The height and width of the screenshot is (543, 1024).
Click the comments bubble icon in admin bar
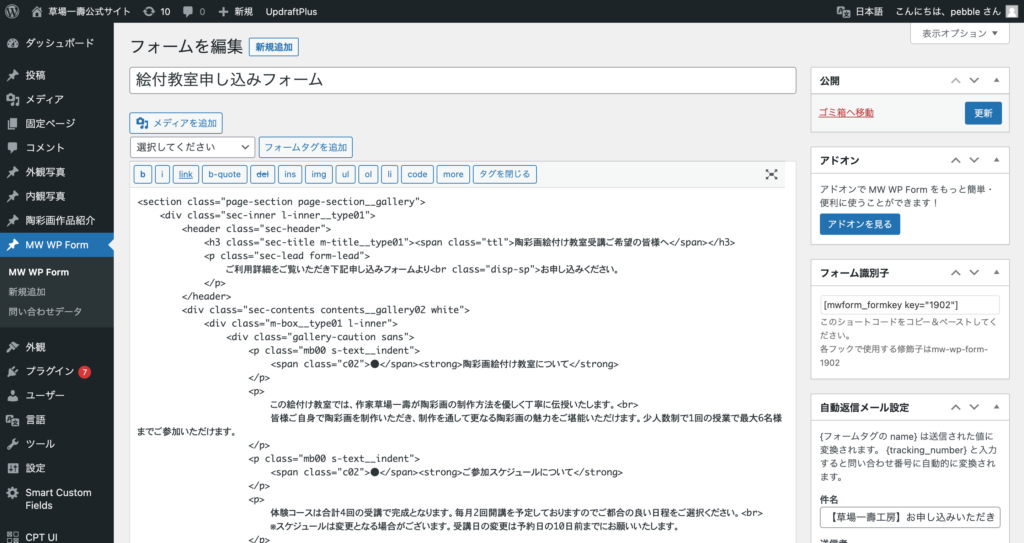[189, 11]
